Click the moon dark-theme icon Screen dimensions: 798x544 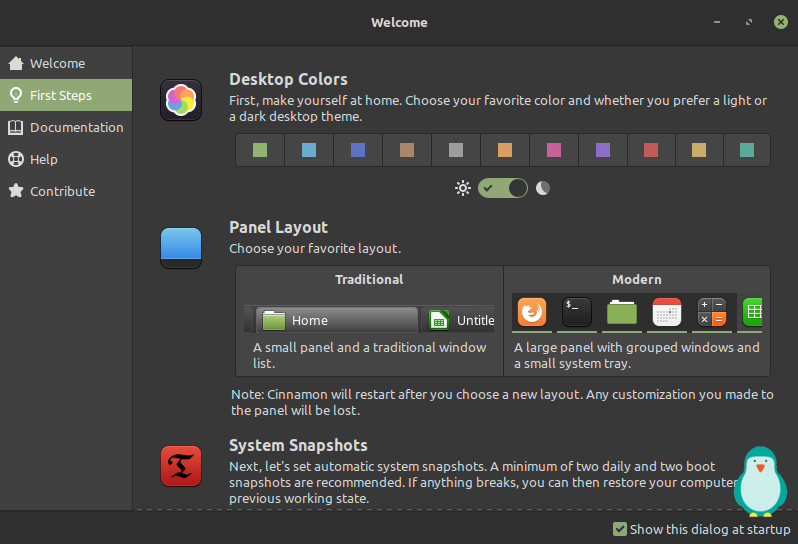(x=543, y=188)
